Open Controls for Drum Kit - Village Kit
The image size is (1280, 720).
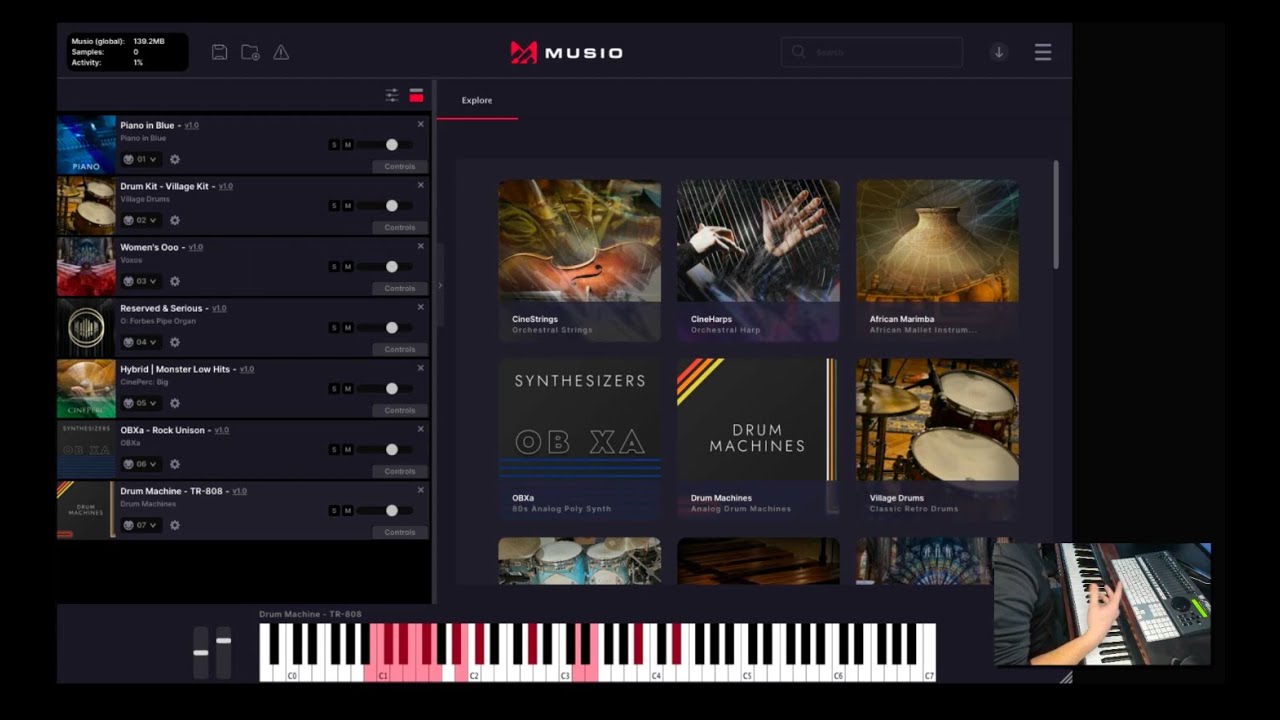pyautogui.click(x=399, y=228)
